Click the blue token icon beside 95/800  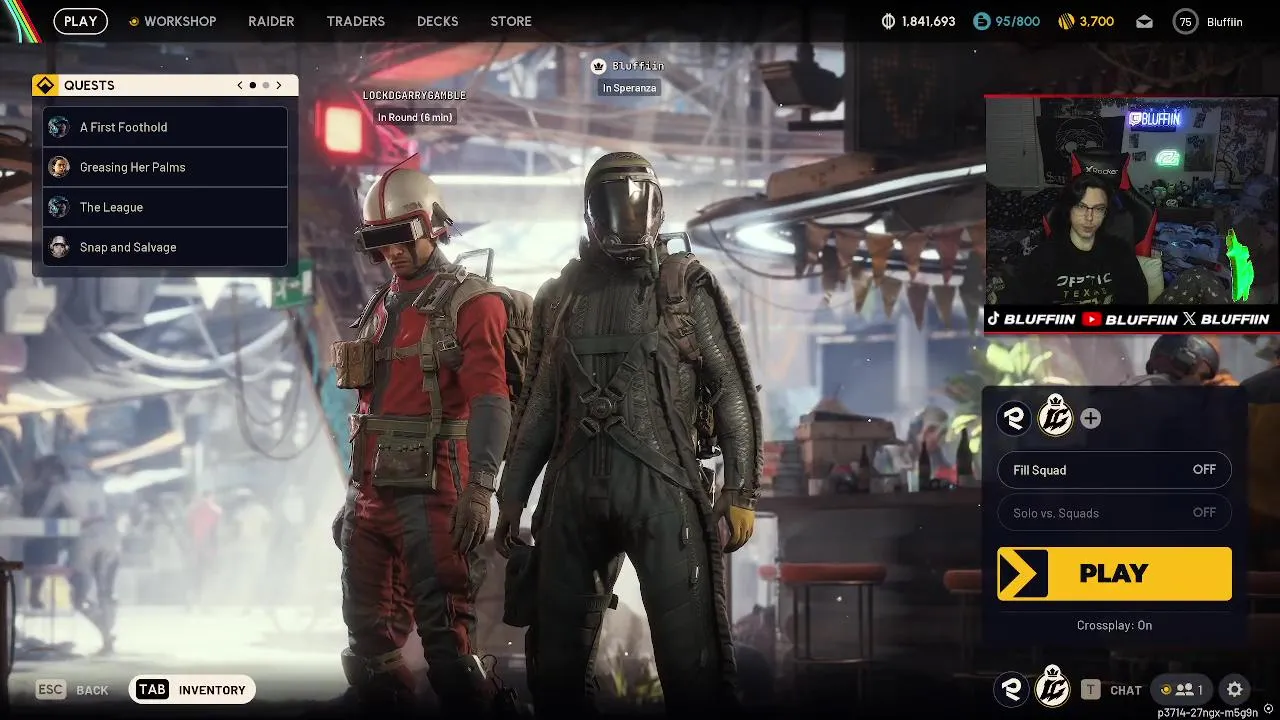tap(980, 22)
